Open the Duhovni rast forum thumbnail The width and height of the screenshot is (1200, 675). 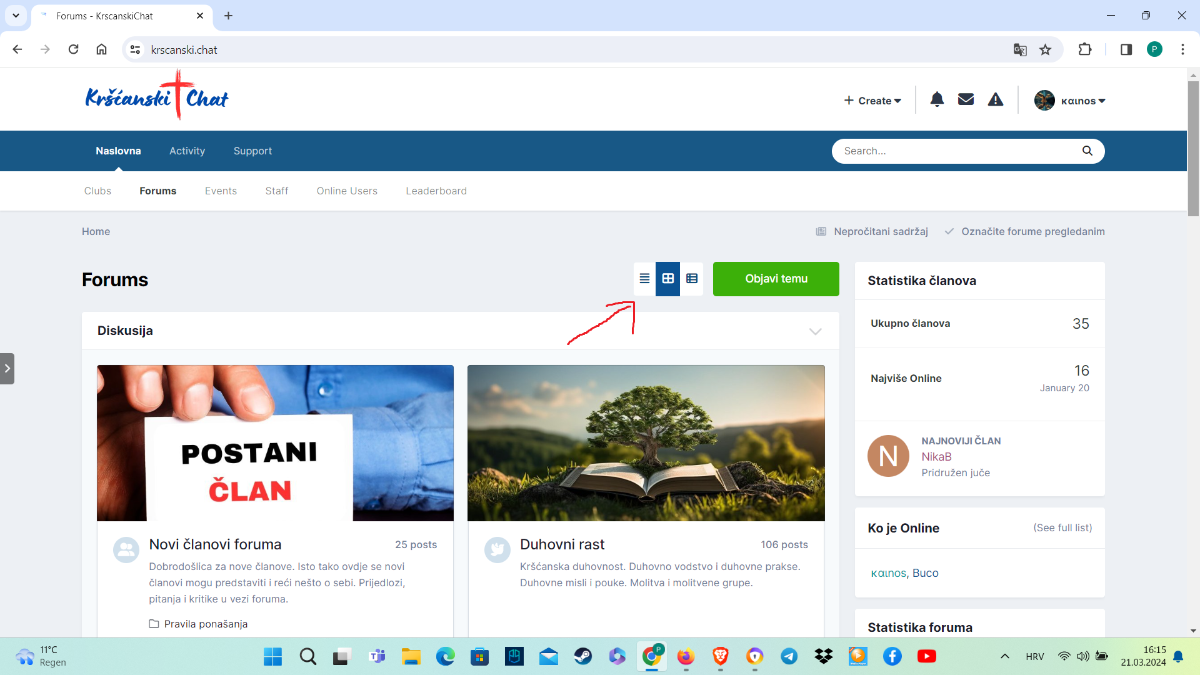(646, 442)
